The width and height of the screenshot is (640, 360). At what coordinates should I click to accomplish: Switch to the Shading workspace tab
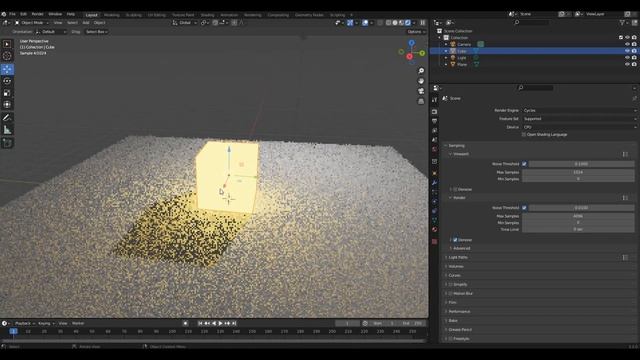207,15
